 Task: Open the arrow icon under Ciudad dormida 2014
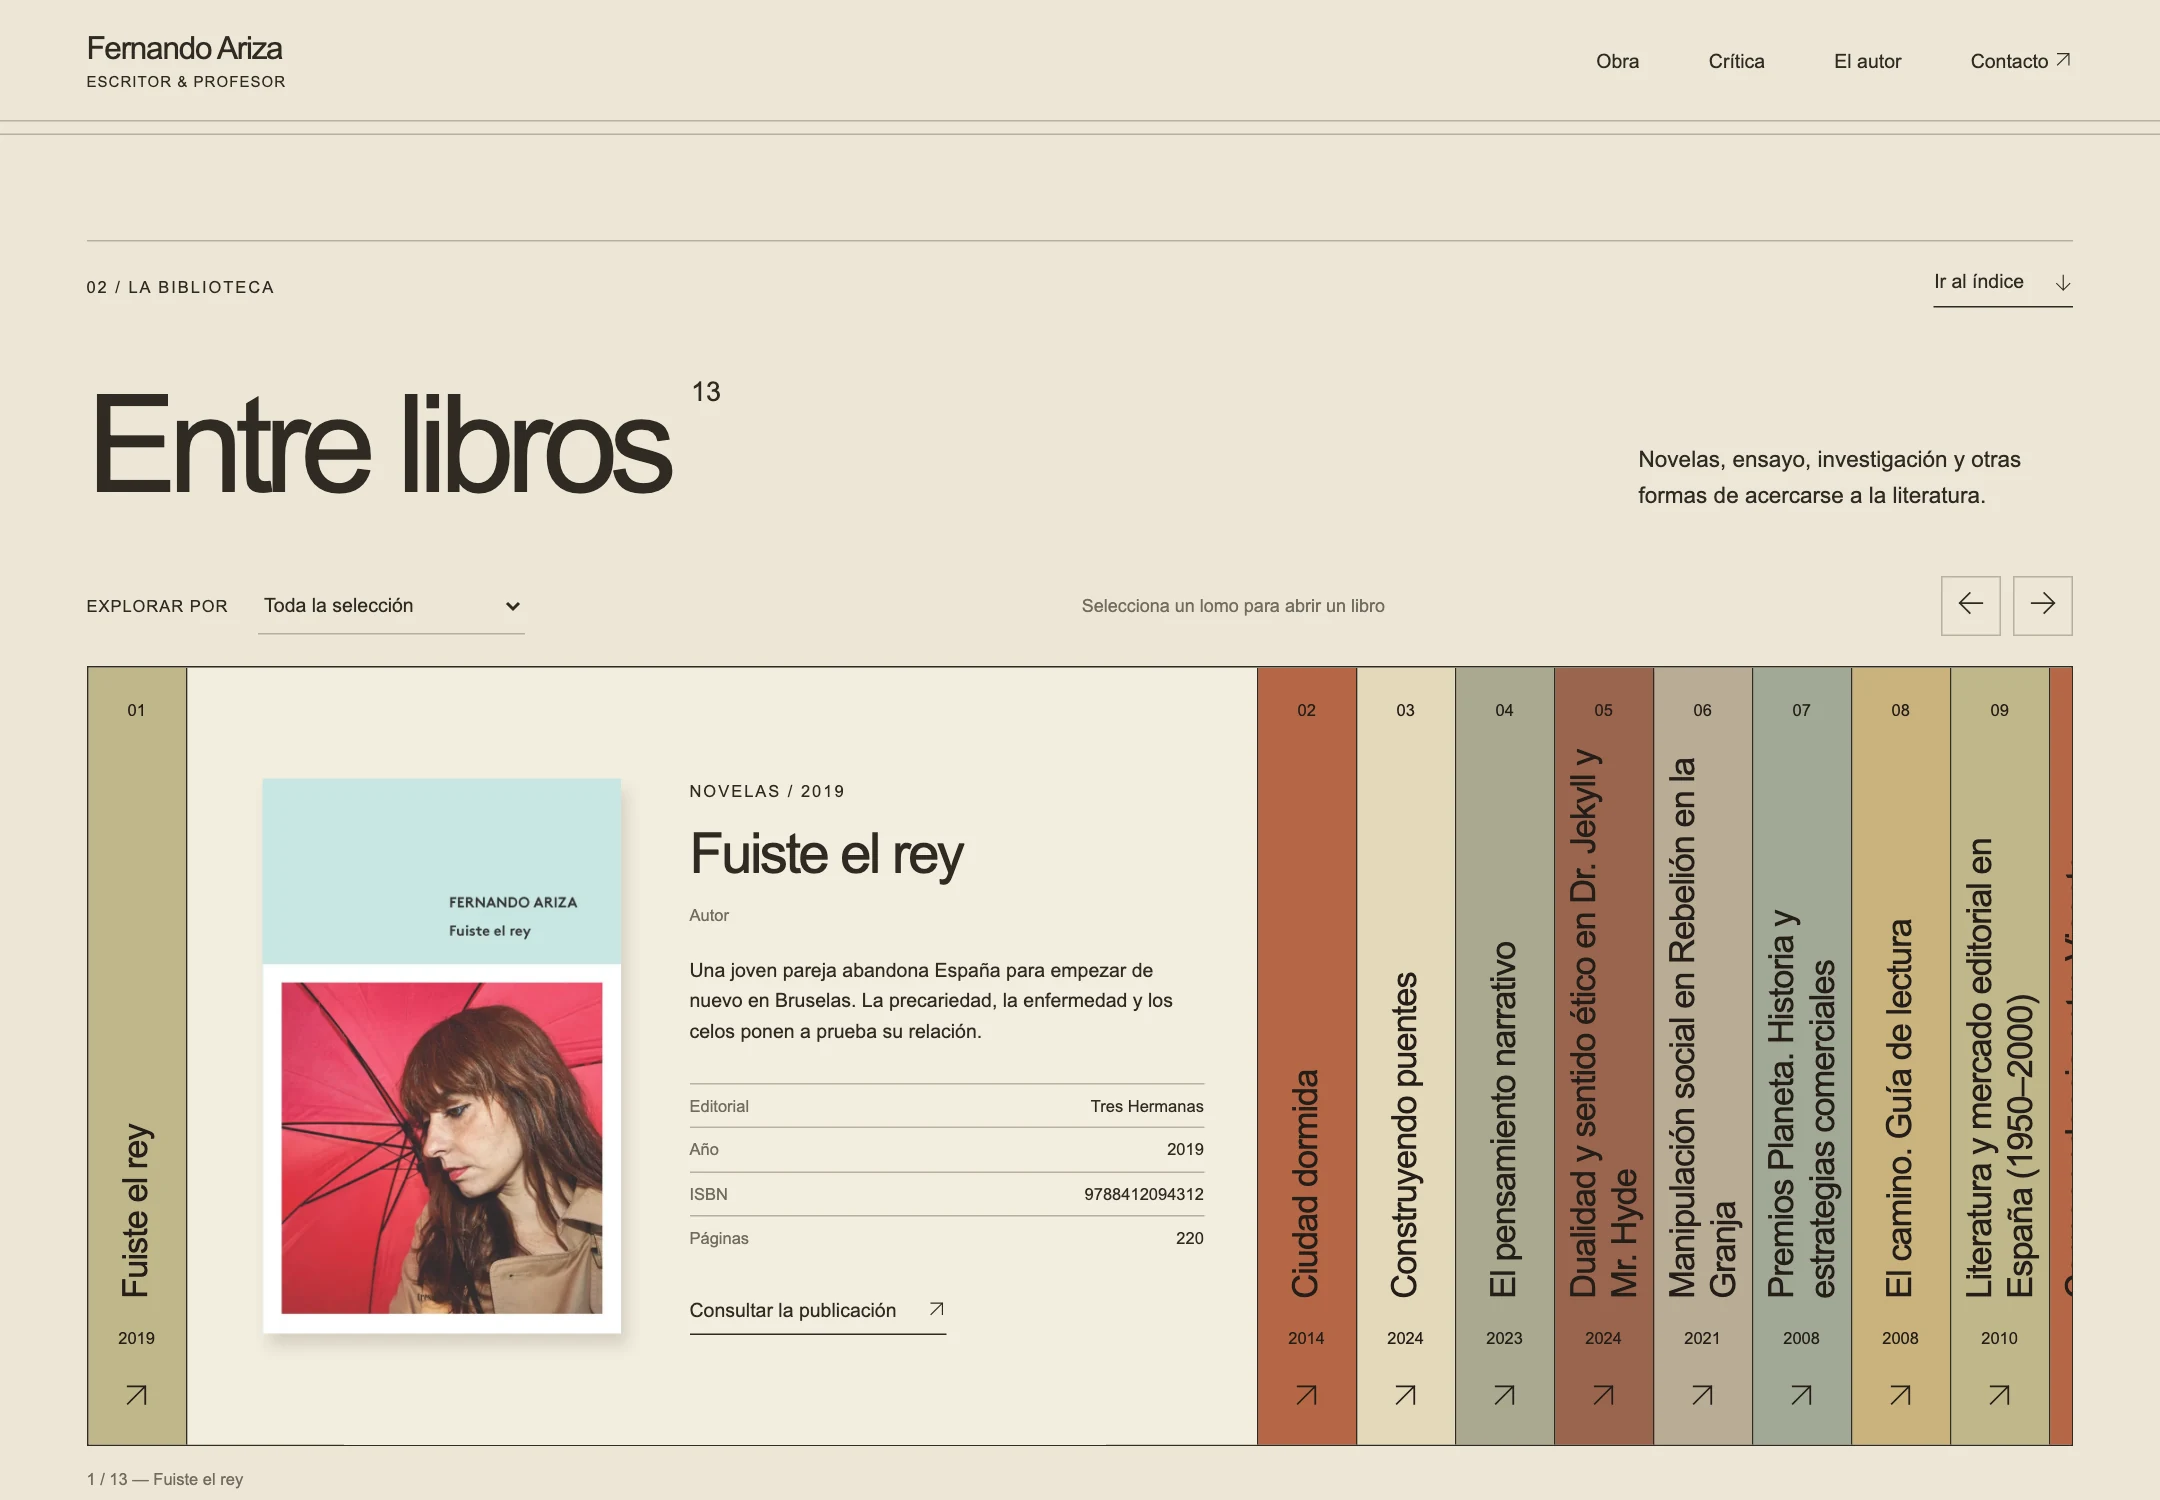[1306, 1394]
